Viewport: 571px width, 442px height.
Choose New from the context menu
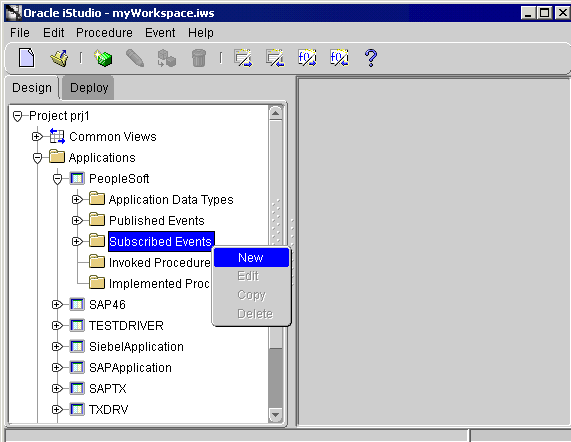251,257
